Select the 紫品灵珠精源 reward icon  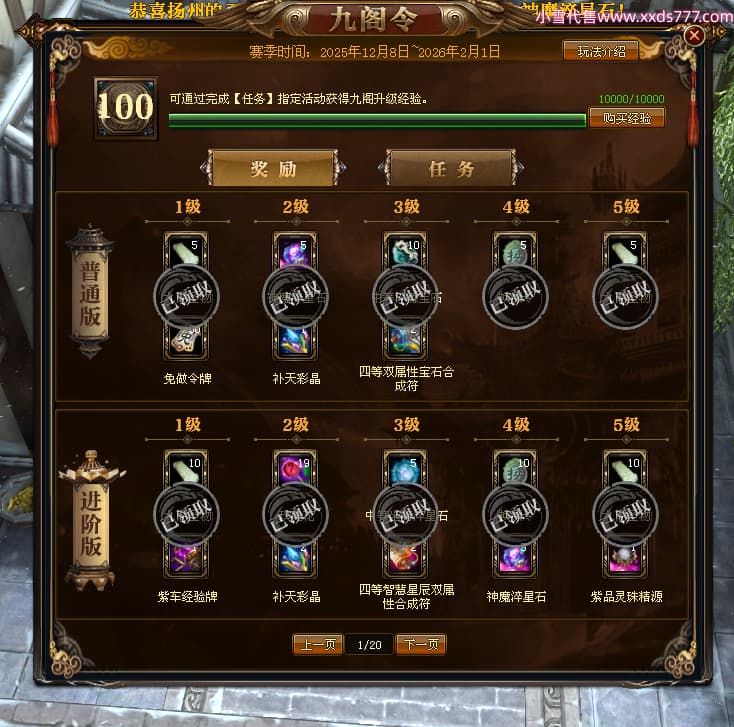pos(625,558)
